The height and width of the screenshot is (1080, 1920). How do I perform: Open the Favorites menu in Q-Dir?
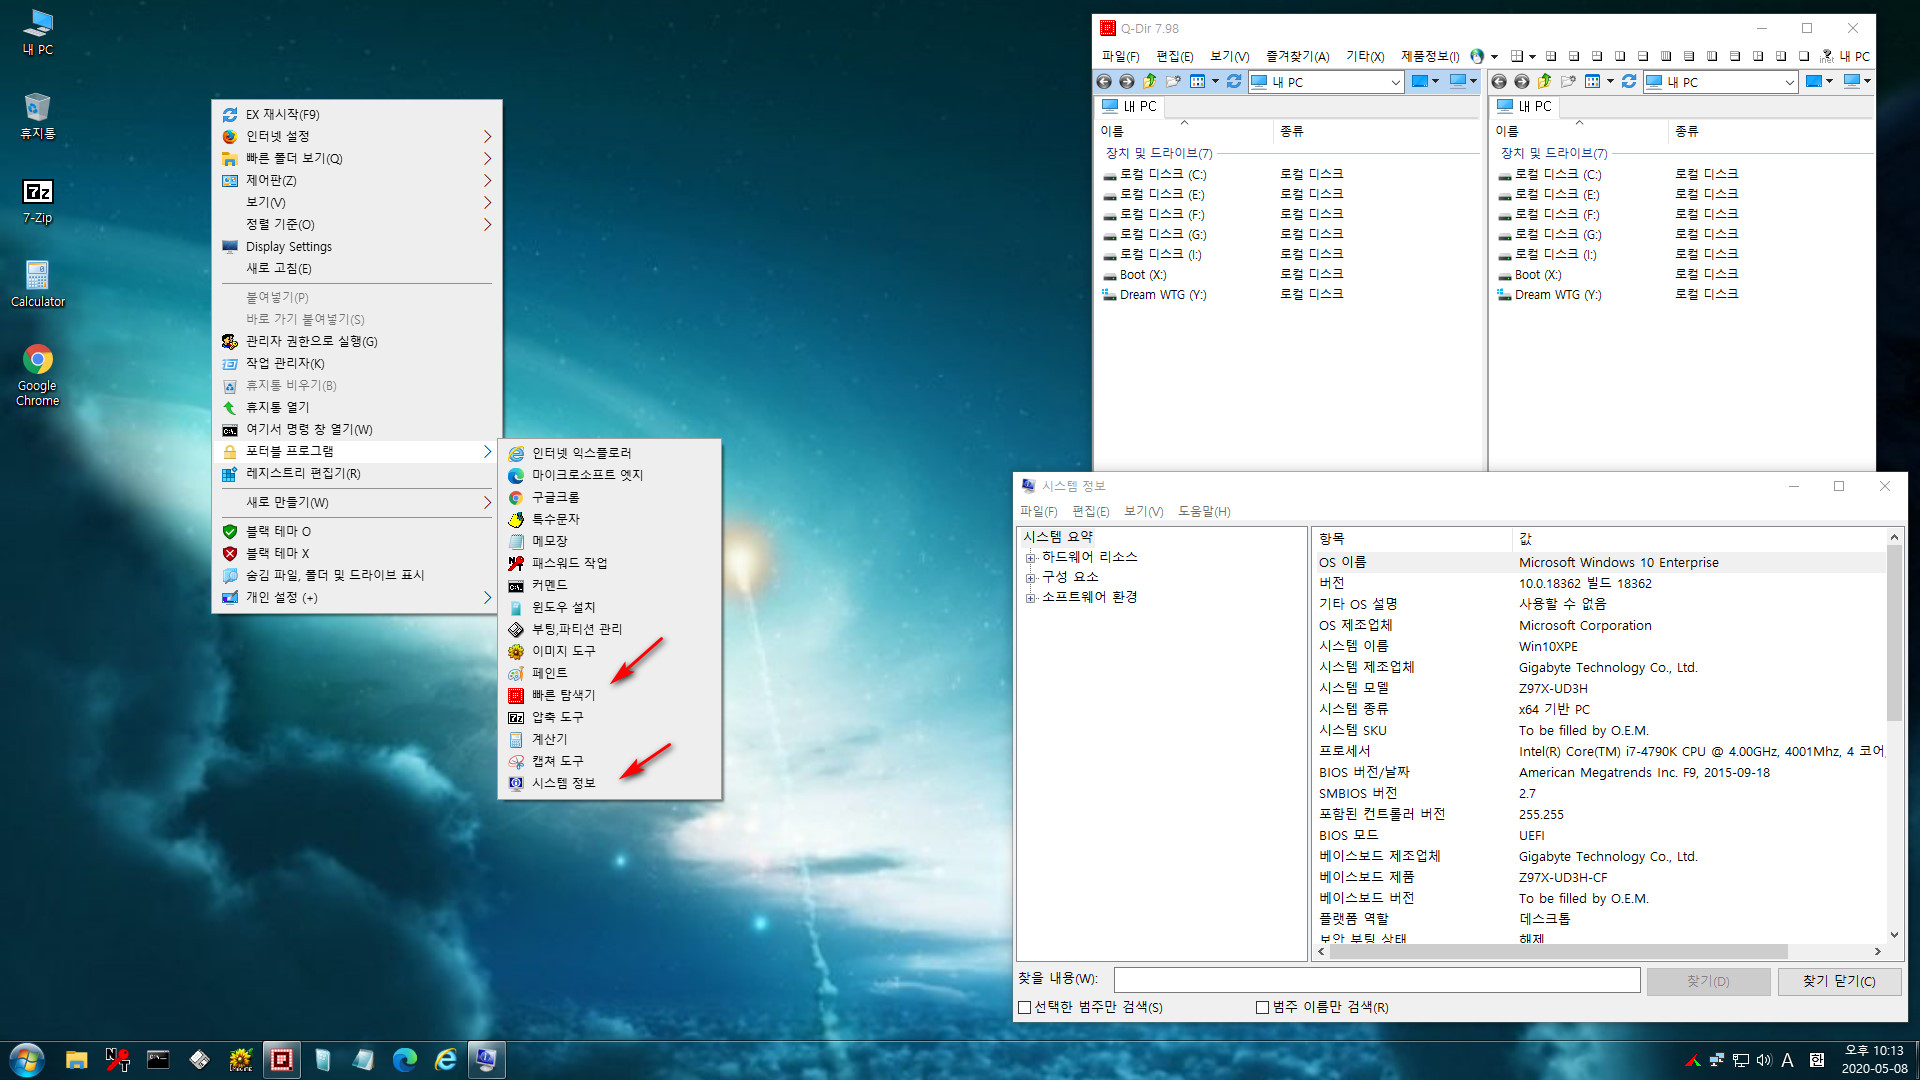1297,56
